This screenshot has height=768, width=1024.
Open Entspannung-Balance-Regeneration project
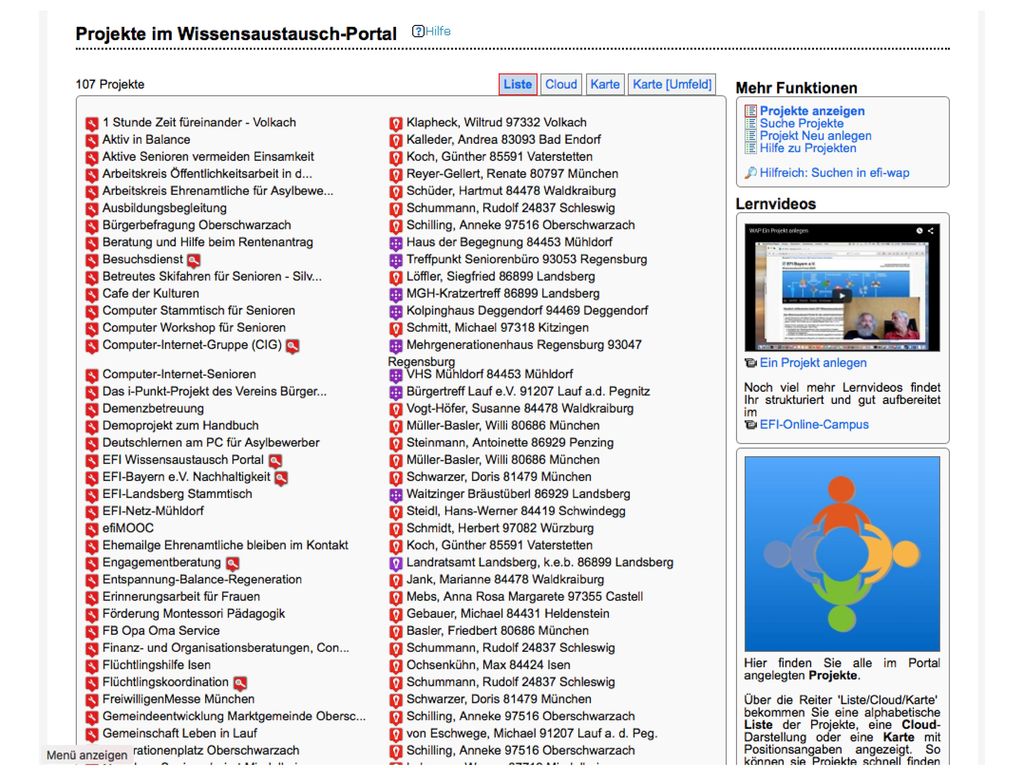(202, 580)
